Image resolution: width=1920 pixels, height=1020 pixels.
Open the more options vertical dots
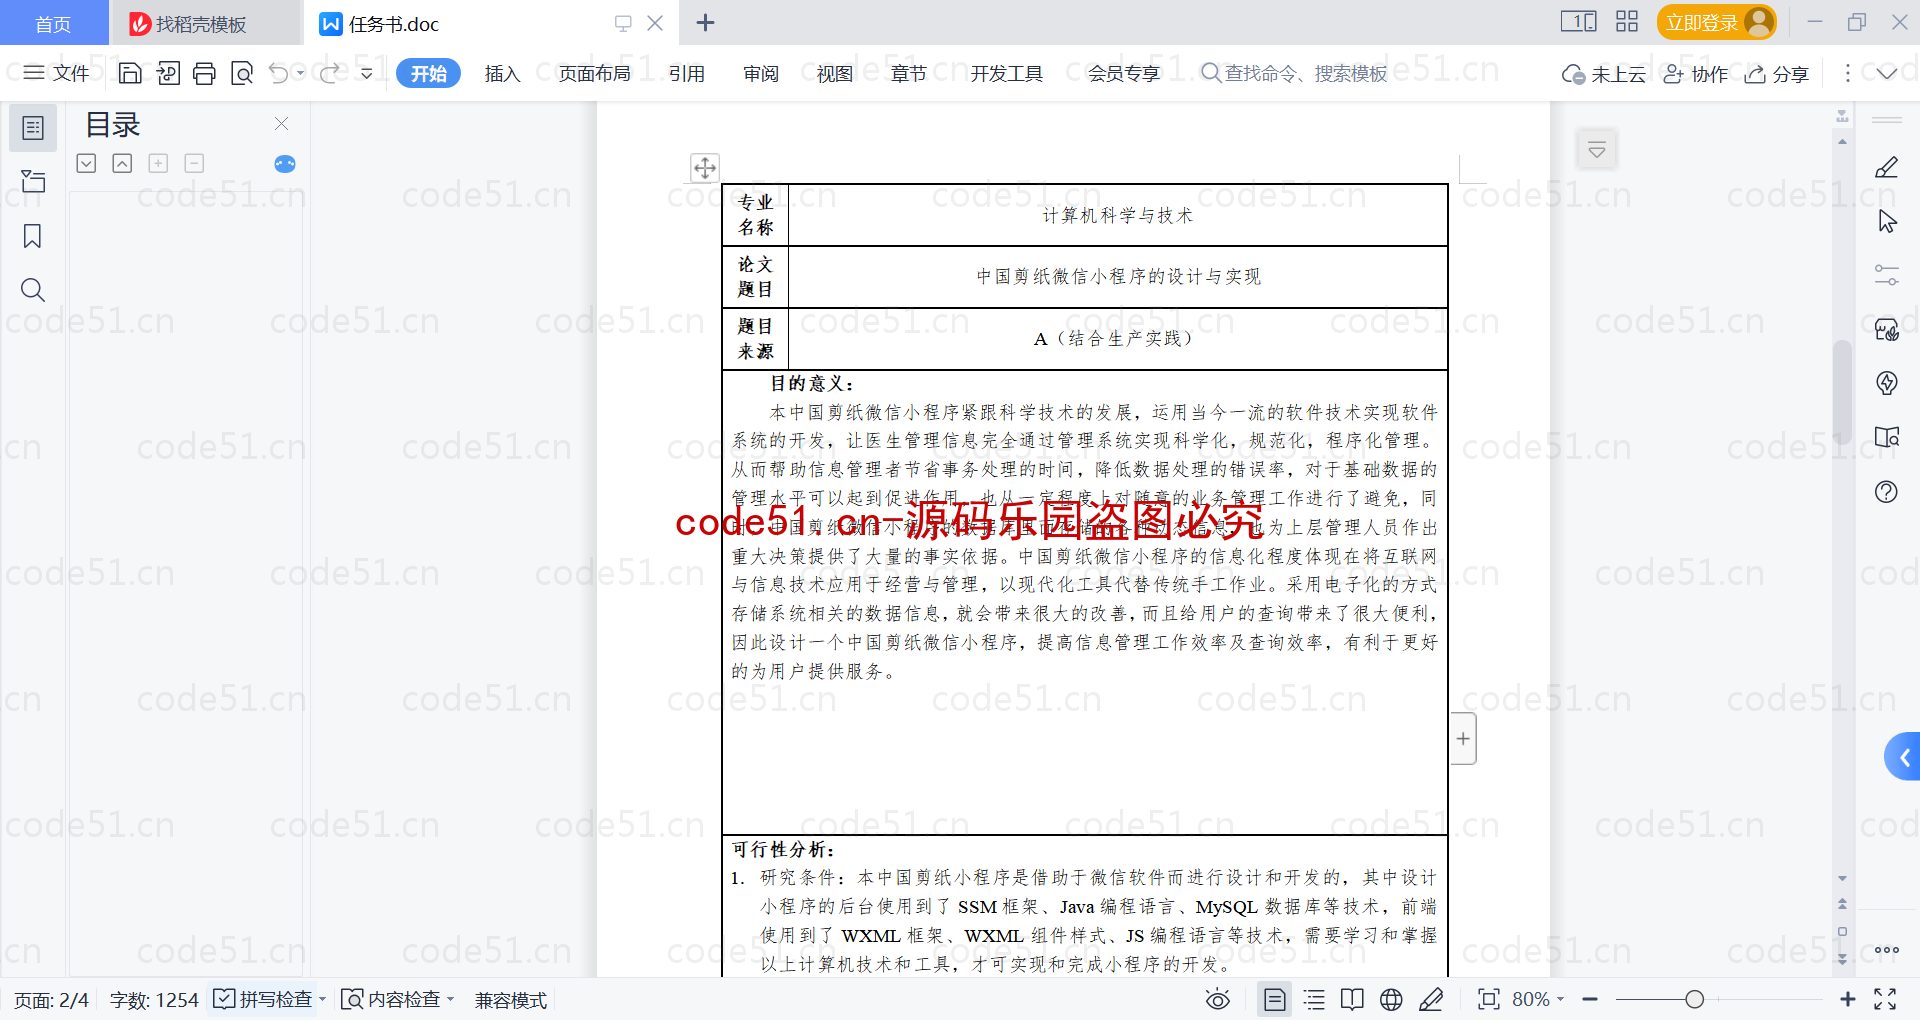(1847, 73)
